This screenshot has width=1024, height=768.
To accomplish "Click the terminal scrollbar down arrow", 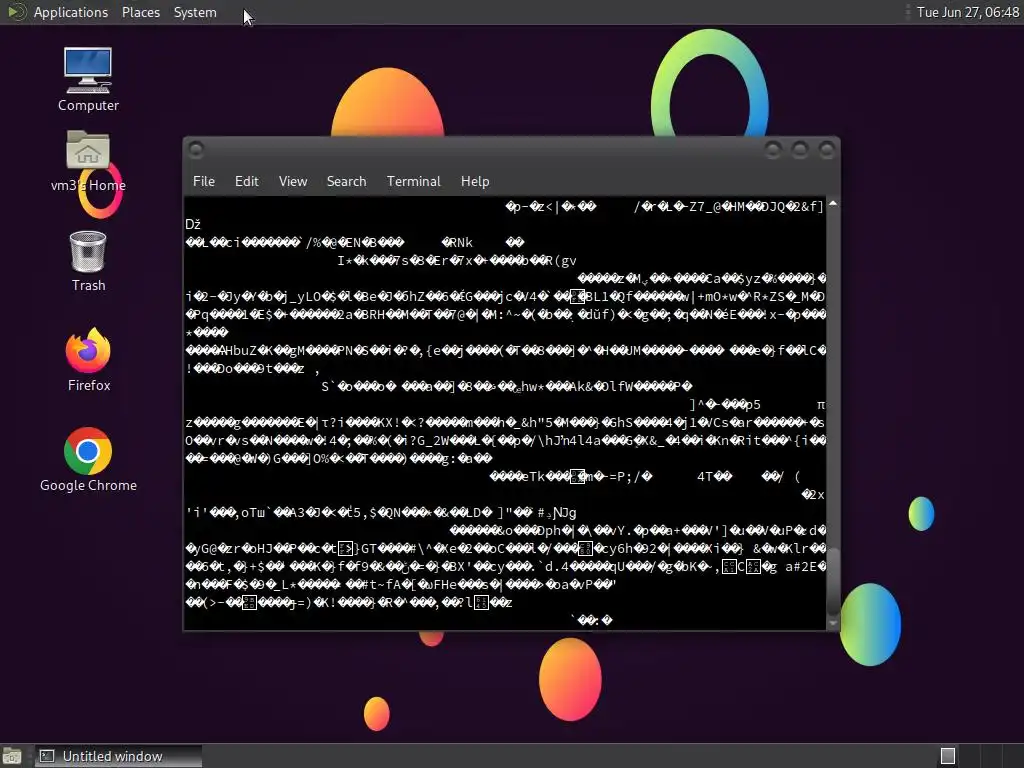I will [833, 624].
